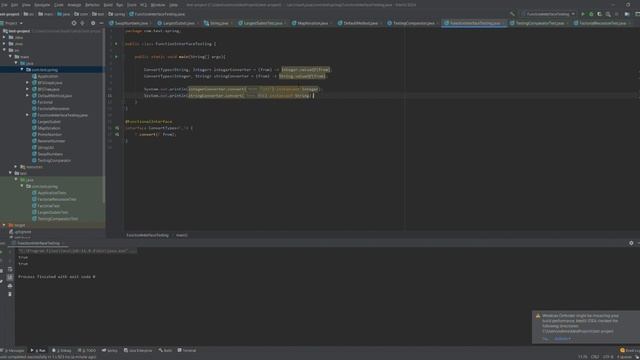
Task: Open the Edit menu
Action: [14, 5]
